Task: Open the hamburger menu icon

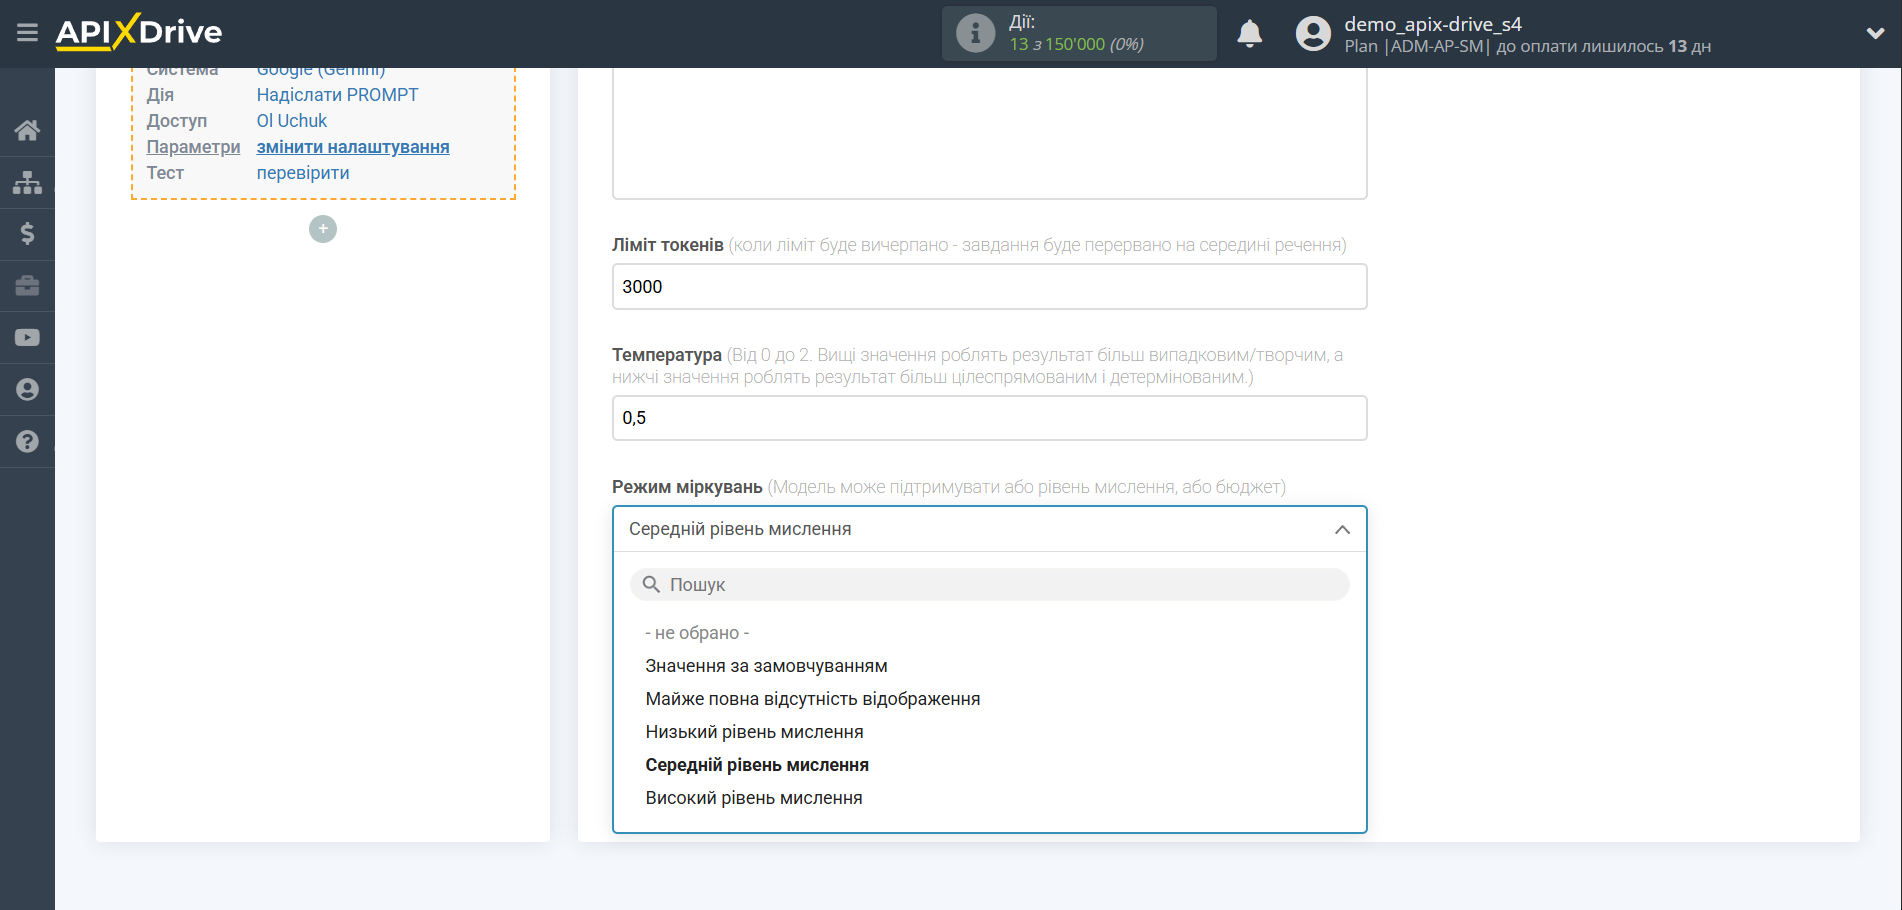Action: click(x=27, y=33)
